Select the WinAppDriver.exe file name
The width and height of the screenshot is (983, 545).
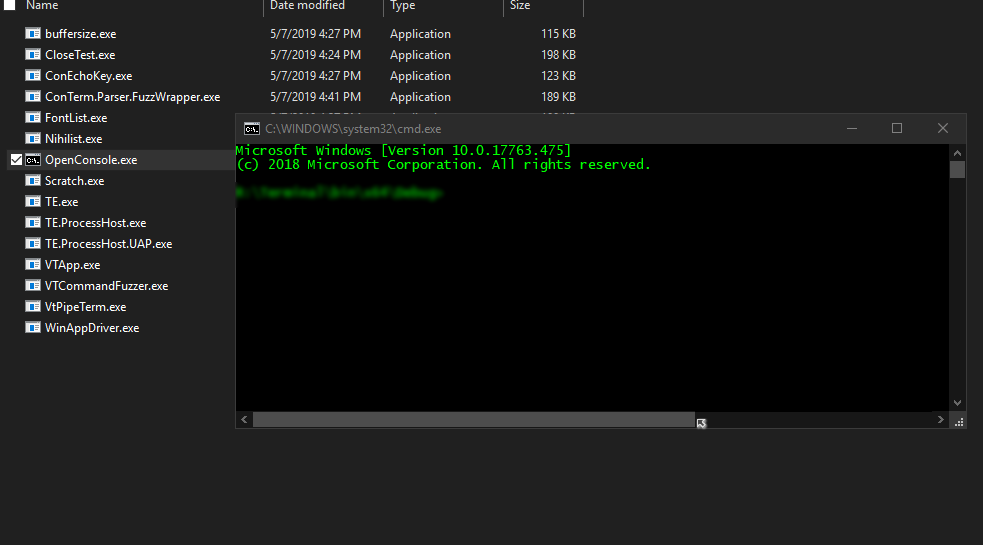click(92, 328)
